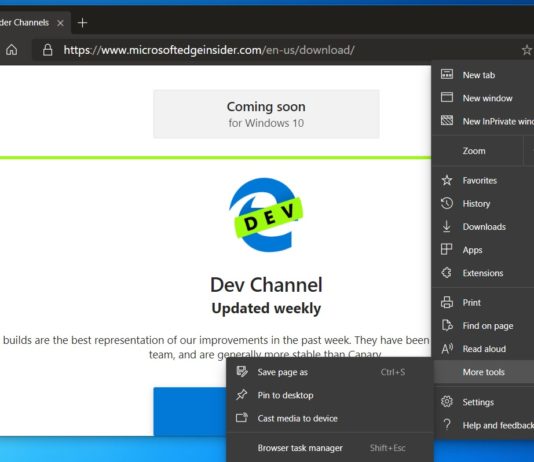This screenshot has width=534, height=462.
Task: Click the Help question mark icon
Action: tap(447, 425)
